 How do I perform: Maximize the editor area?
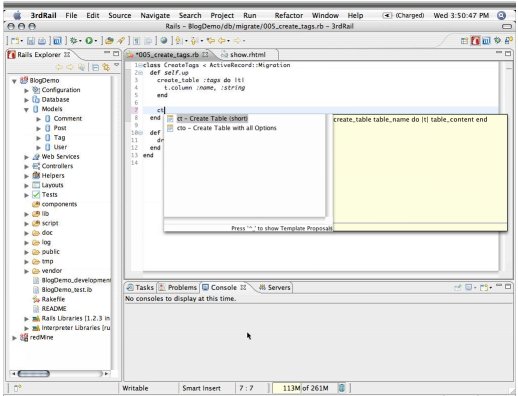tap(508, 53)
